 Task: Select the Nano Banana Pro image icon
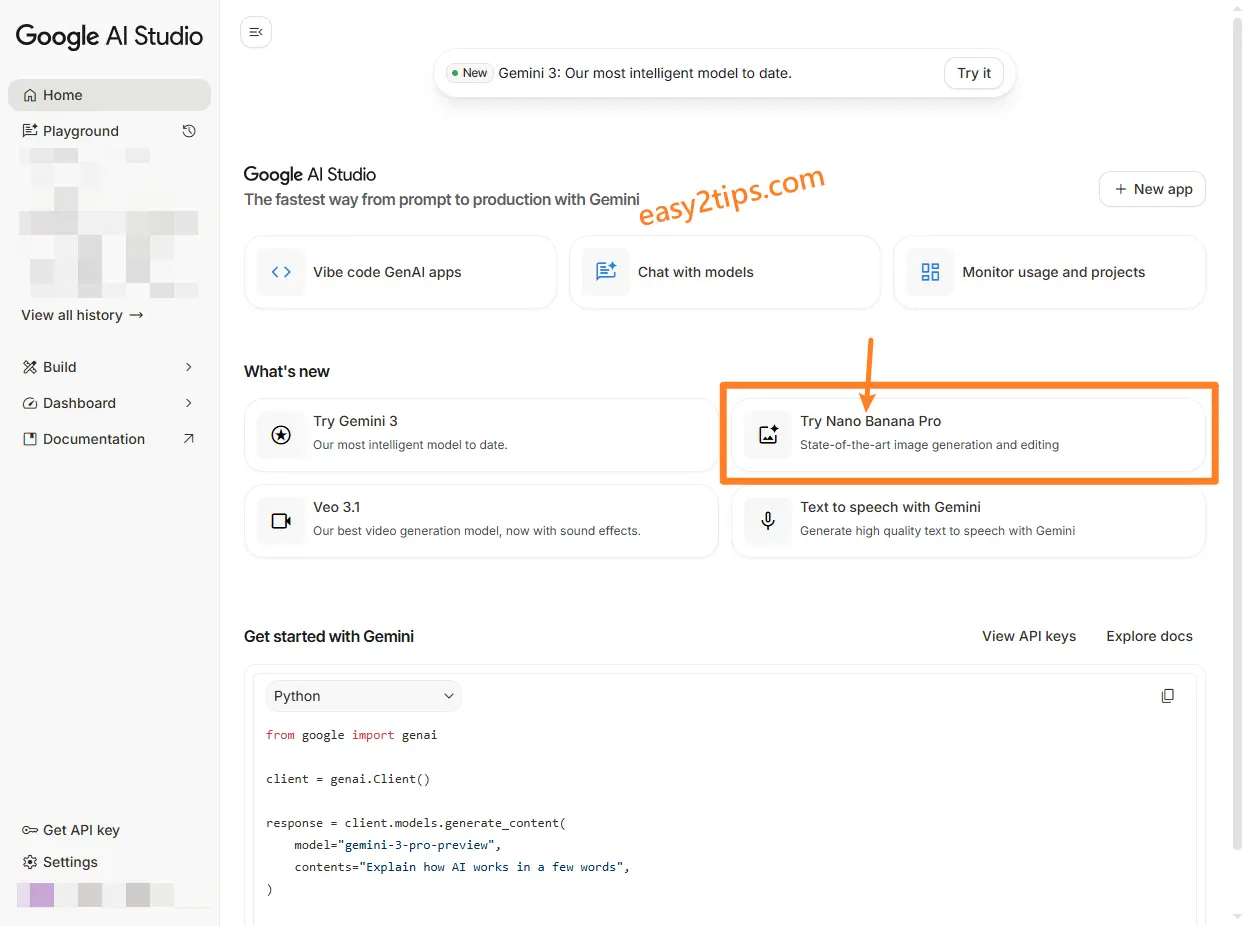click(x=767, y=435)
